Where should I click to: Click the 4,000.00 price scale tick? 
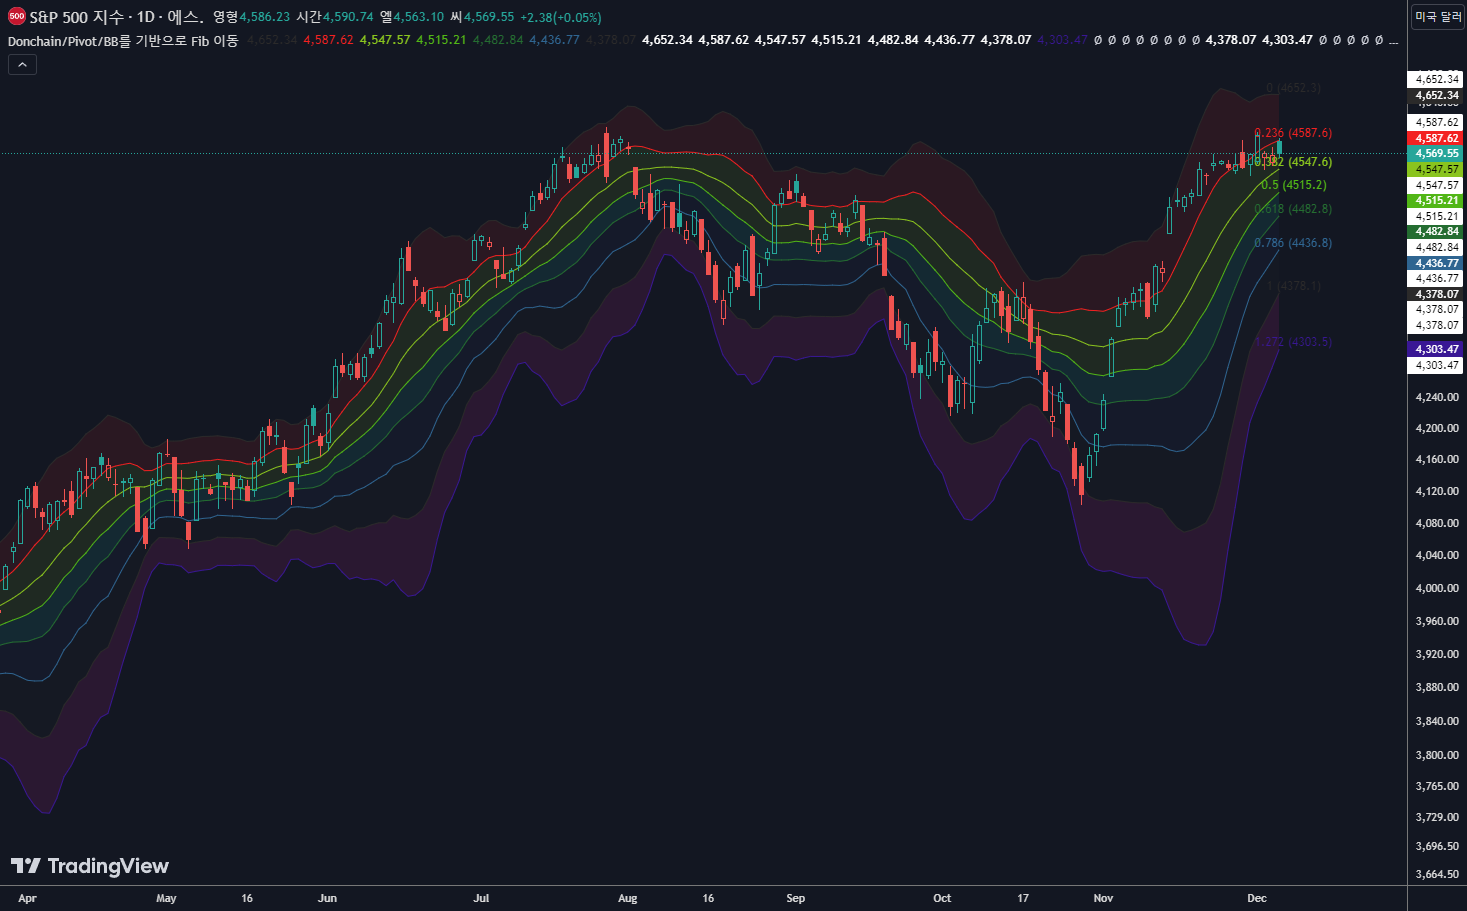[x=1437, y=588]
